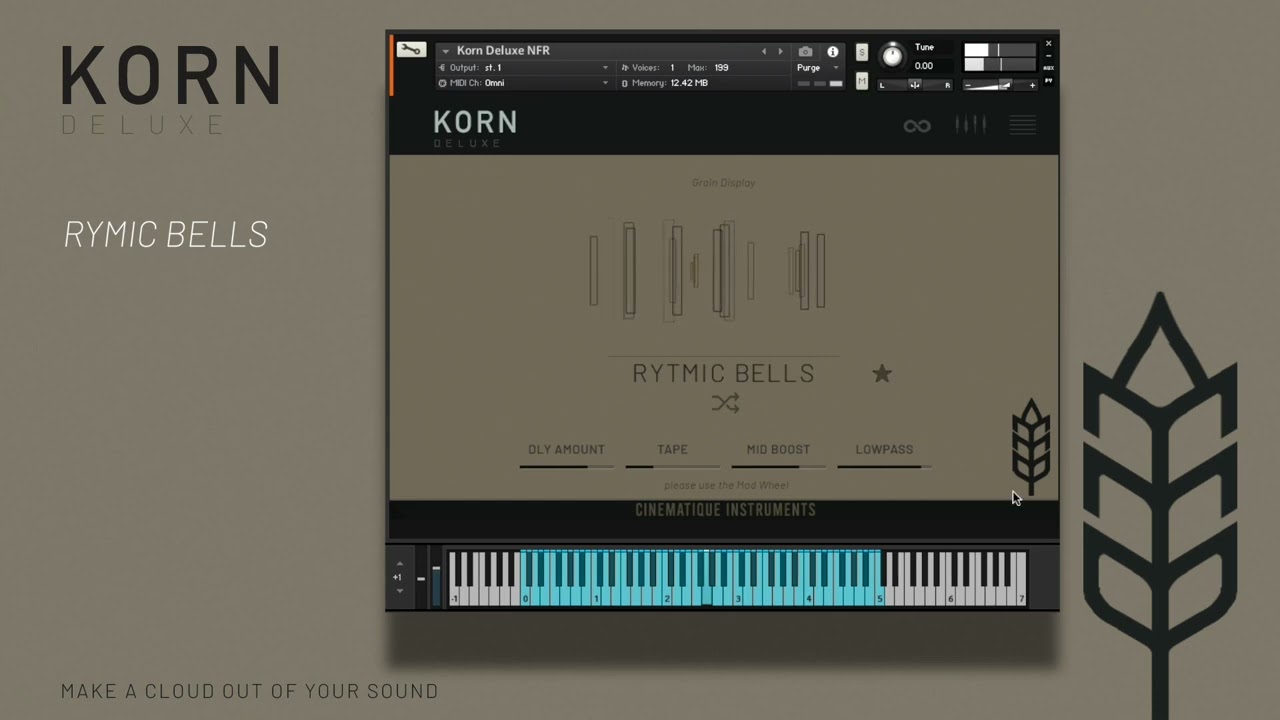Image resolution: width=1280 pixels, height=720 pixels.
Task: Close the instrument with X button
Action: point(1048,44)
